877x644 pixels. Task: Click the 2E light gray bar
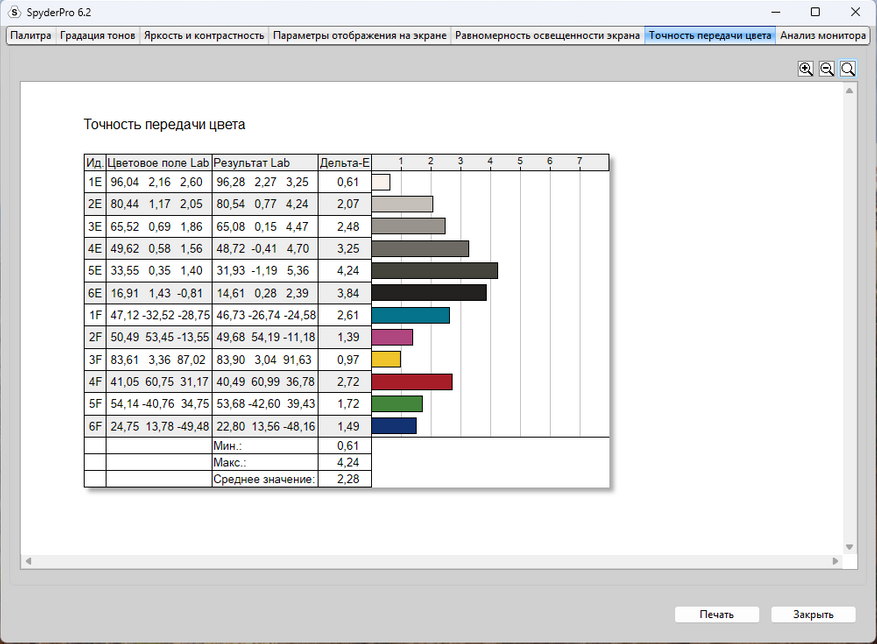coord(402,204)
